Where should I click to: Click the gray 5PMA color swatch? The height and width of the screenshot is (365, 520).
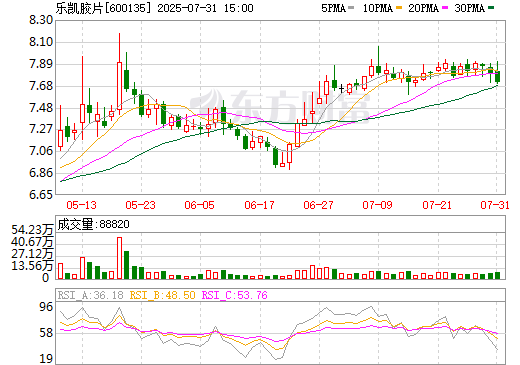351,8
